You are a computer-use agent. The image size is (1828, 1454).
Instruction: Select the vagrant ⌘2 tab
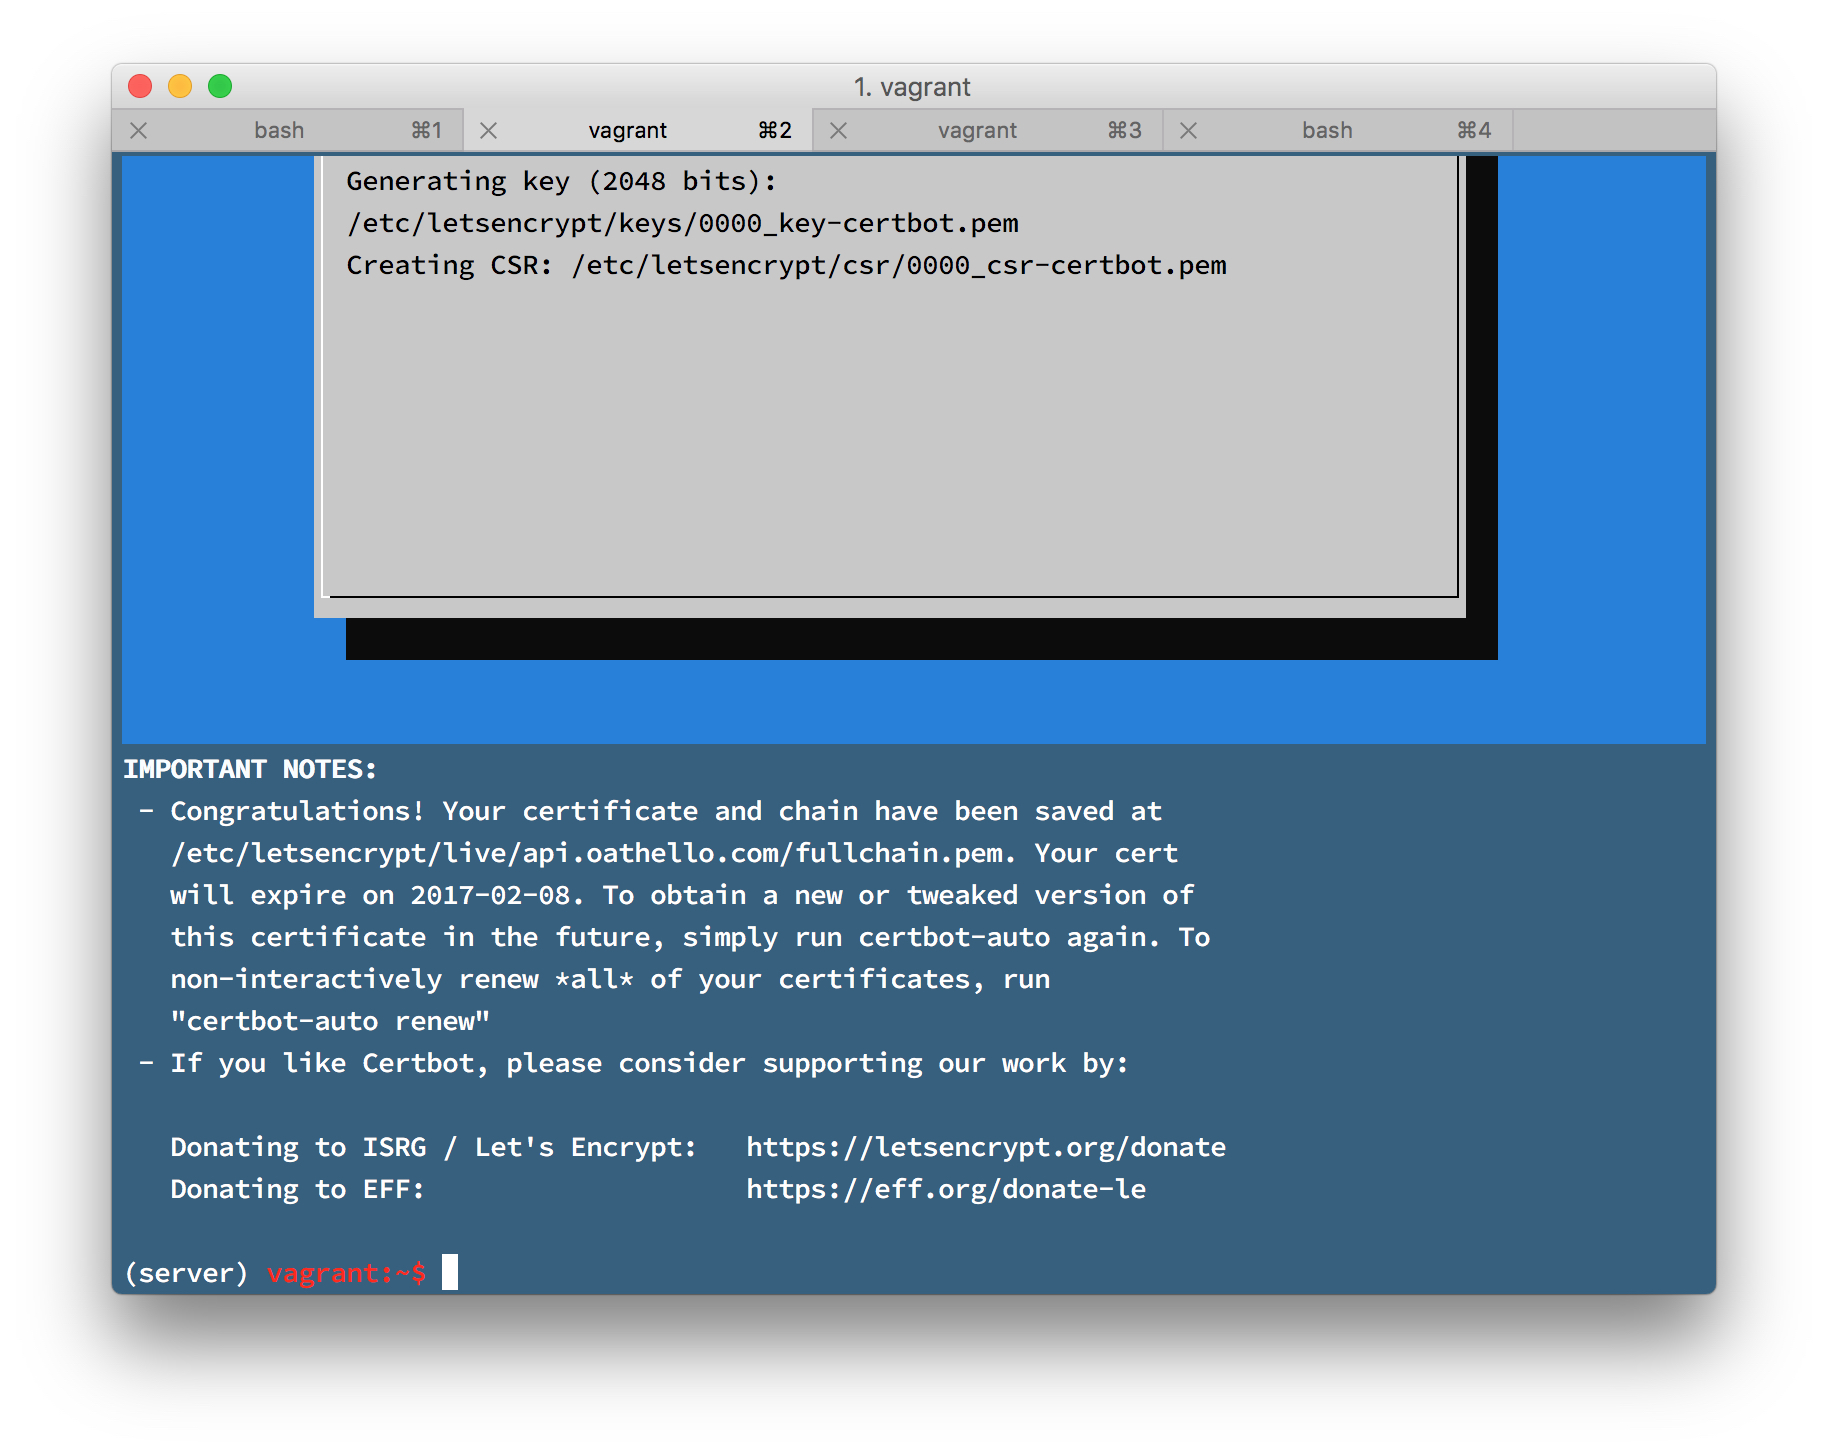click(x=627, y=131)
